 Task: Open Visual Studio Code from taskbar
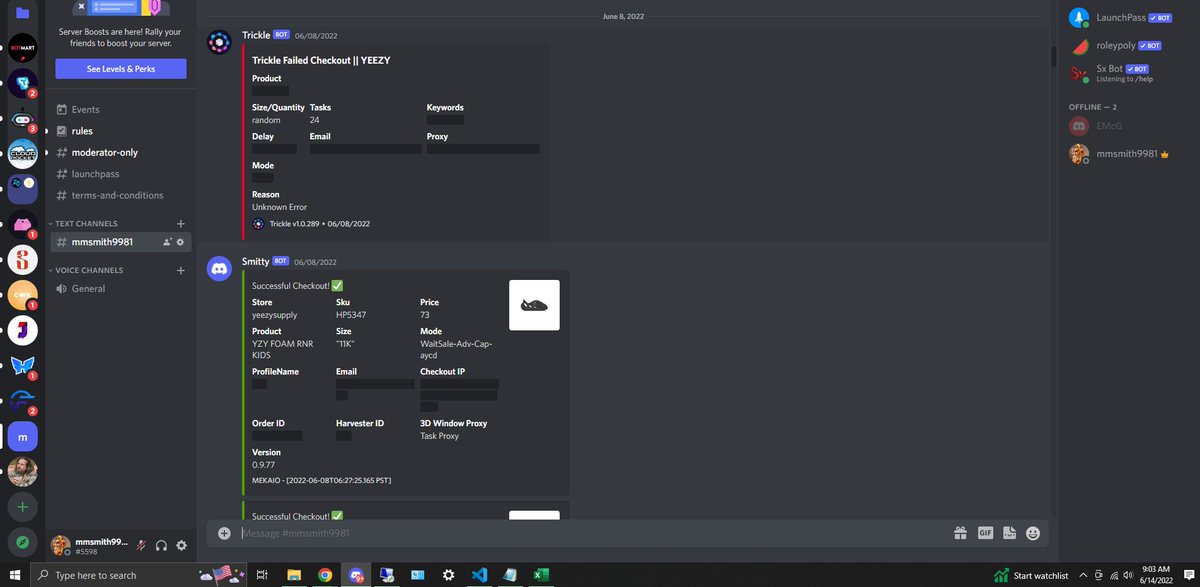(478, 575)
